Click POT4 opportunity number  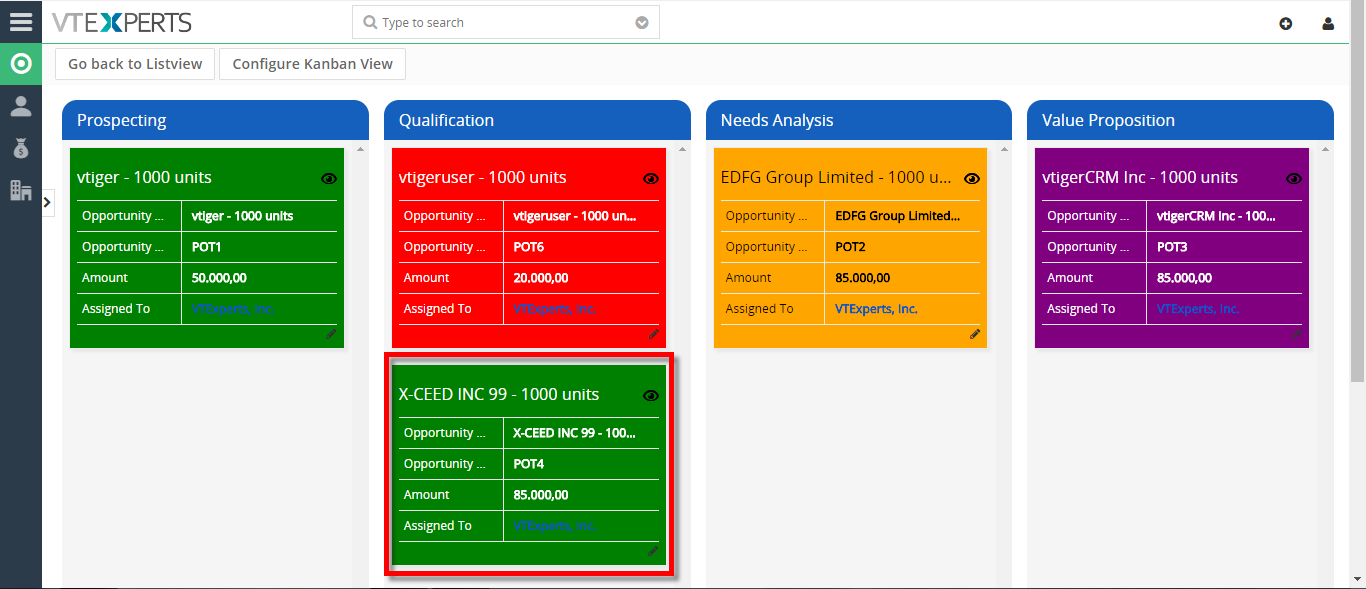point(528,464)
